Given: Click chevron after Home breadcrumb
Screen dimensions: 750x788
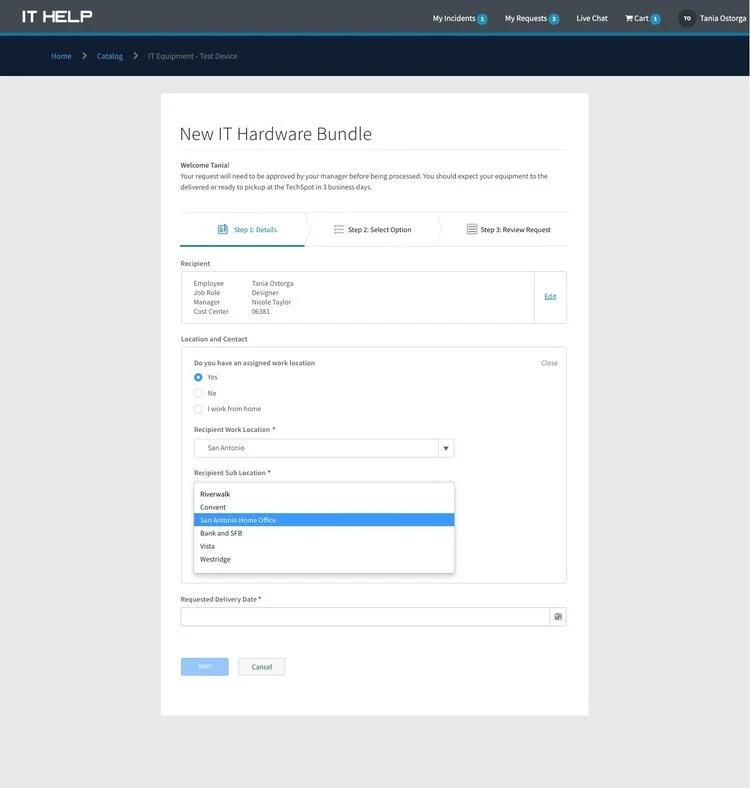Looking at the screenshot, I should pos(84,56).
